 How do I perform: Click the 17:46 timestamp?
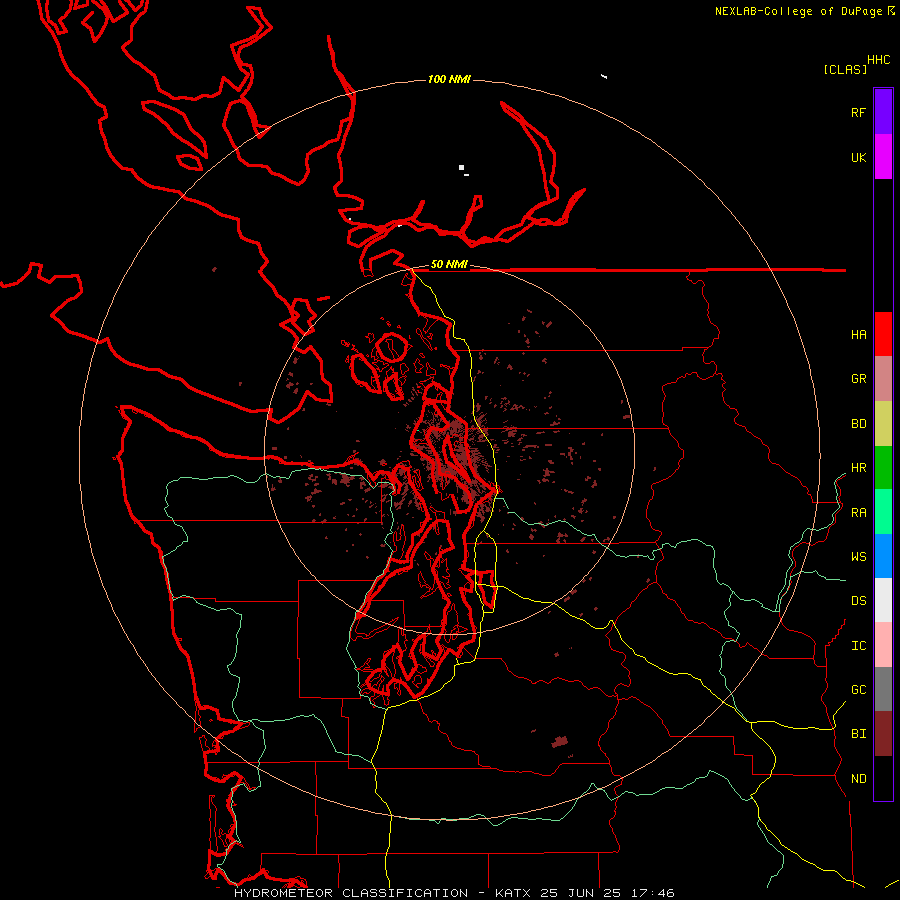click(x=655, y=893)
